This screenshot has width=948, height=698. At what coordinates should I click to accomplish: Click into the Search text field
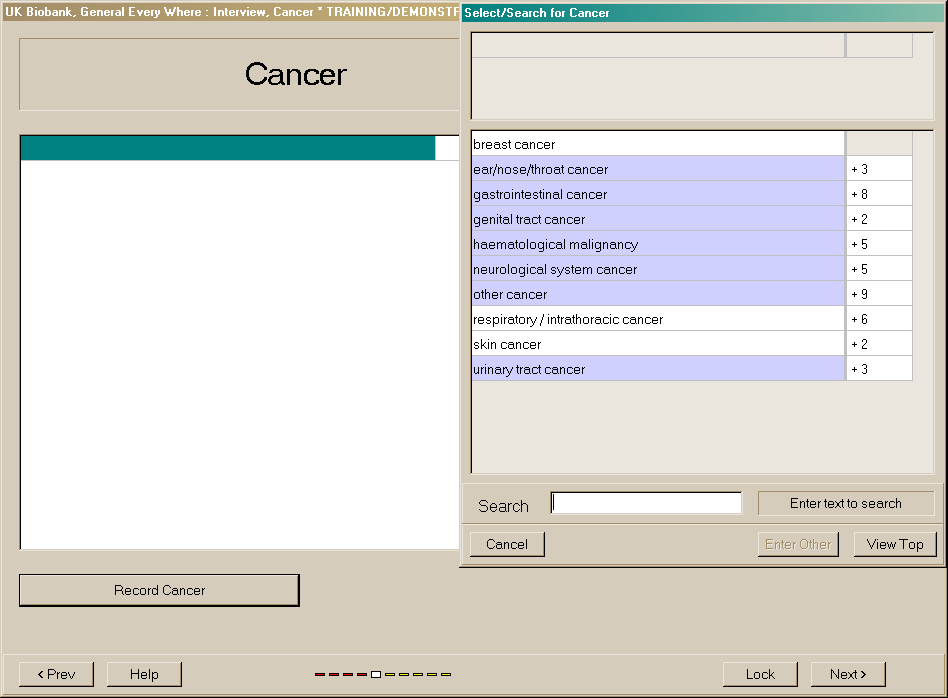click(x=646, y=503)
